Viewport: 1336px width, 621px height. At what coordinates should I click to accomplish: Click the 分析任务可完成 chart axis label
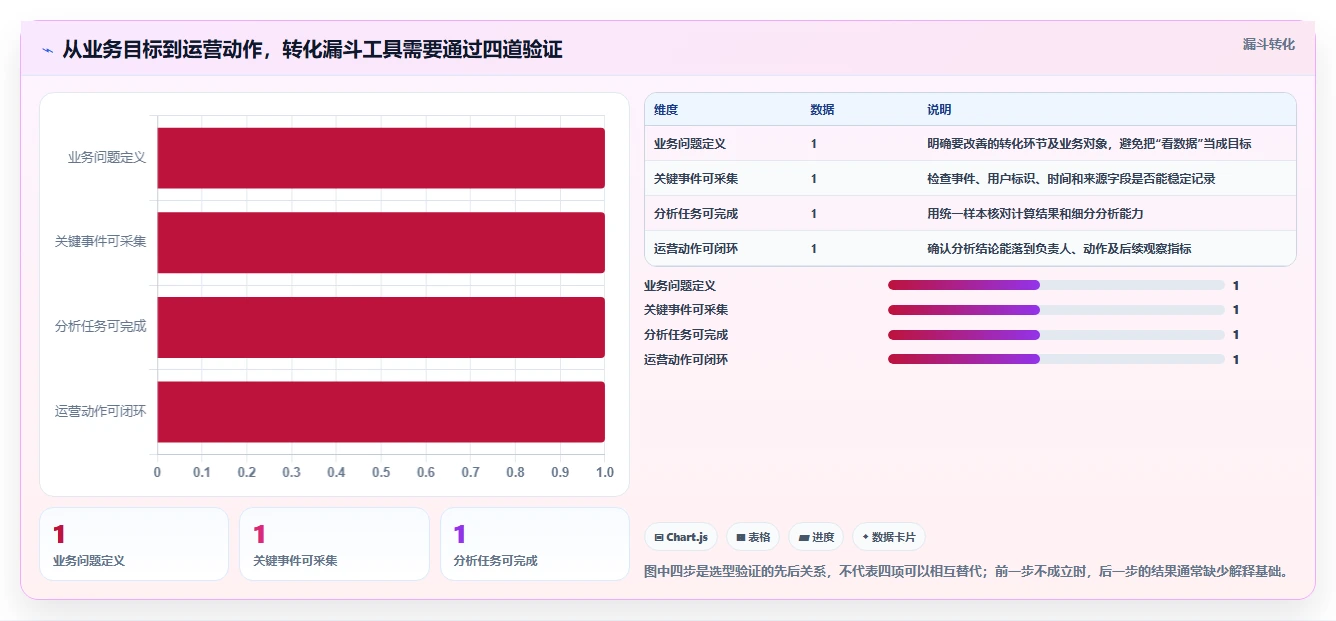tap(101, 327)
